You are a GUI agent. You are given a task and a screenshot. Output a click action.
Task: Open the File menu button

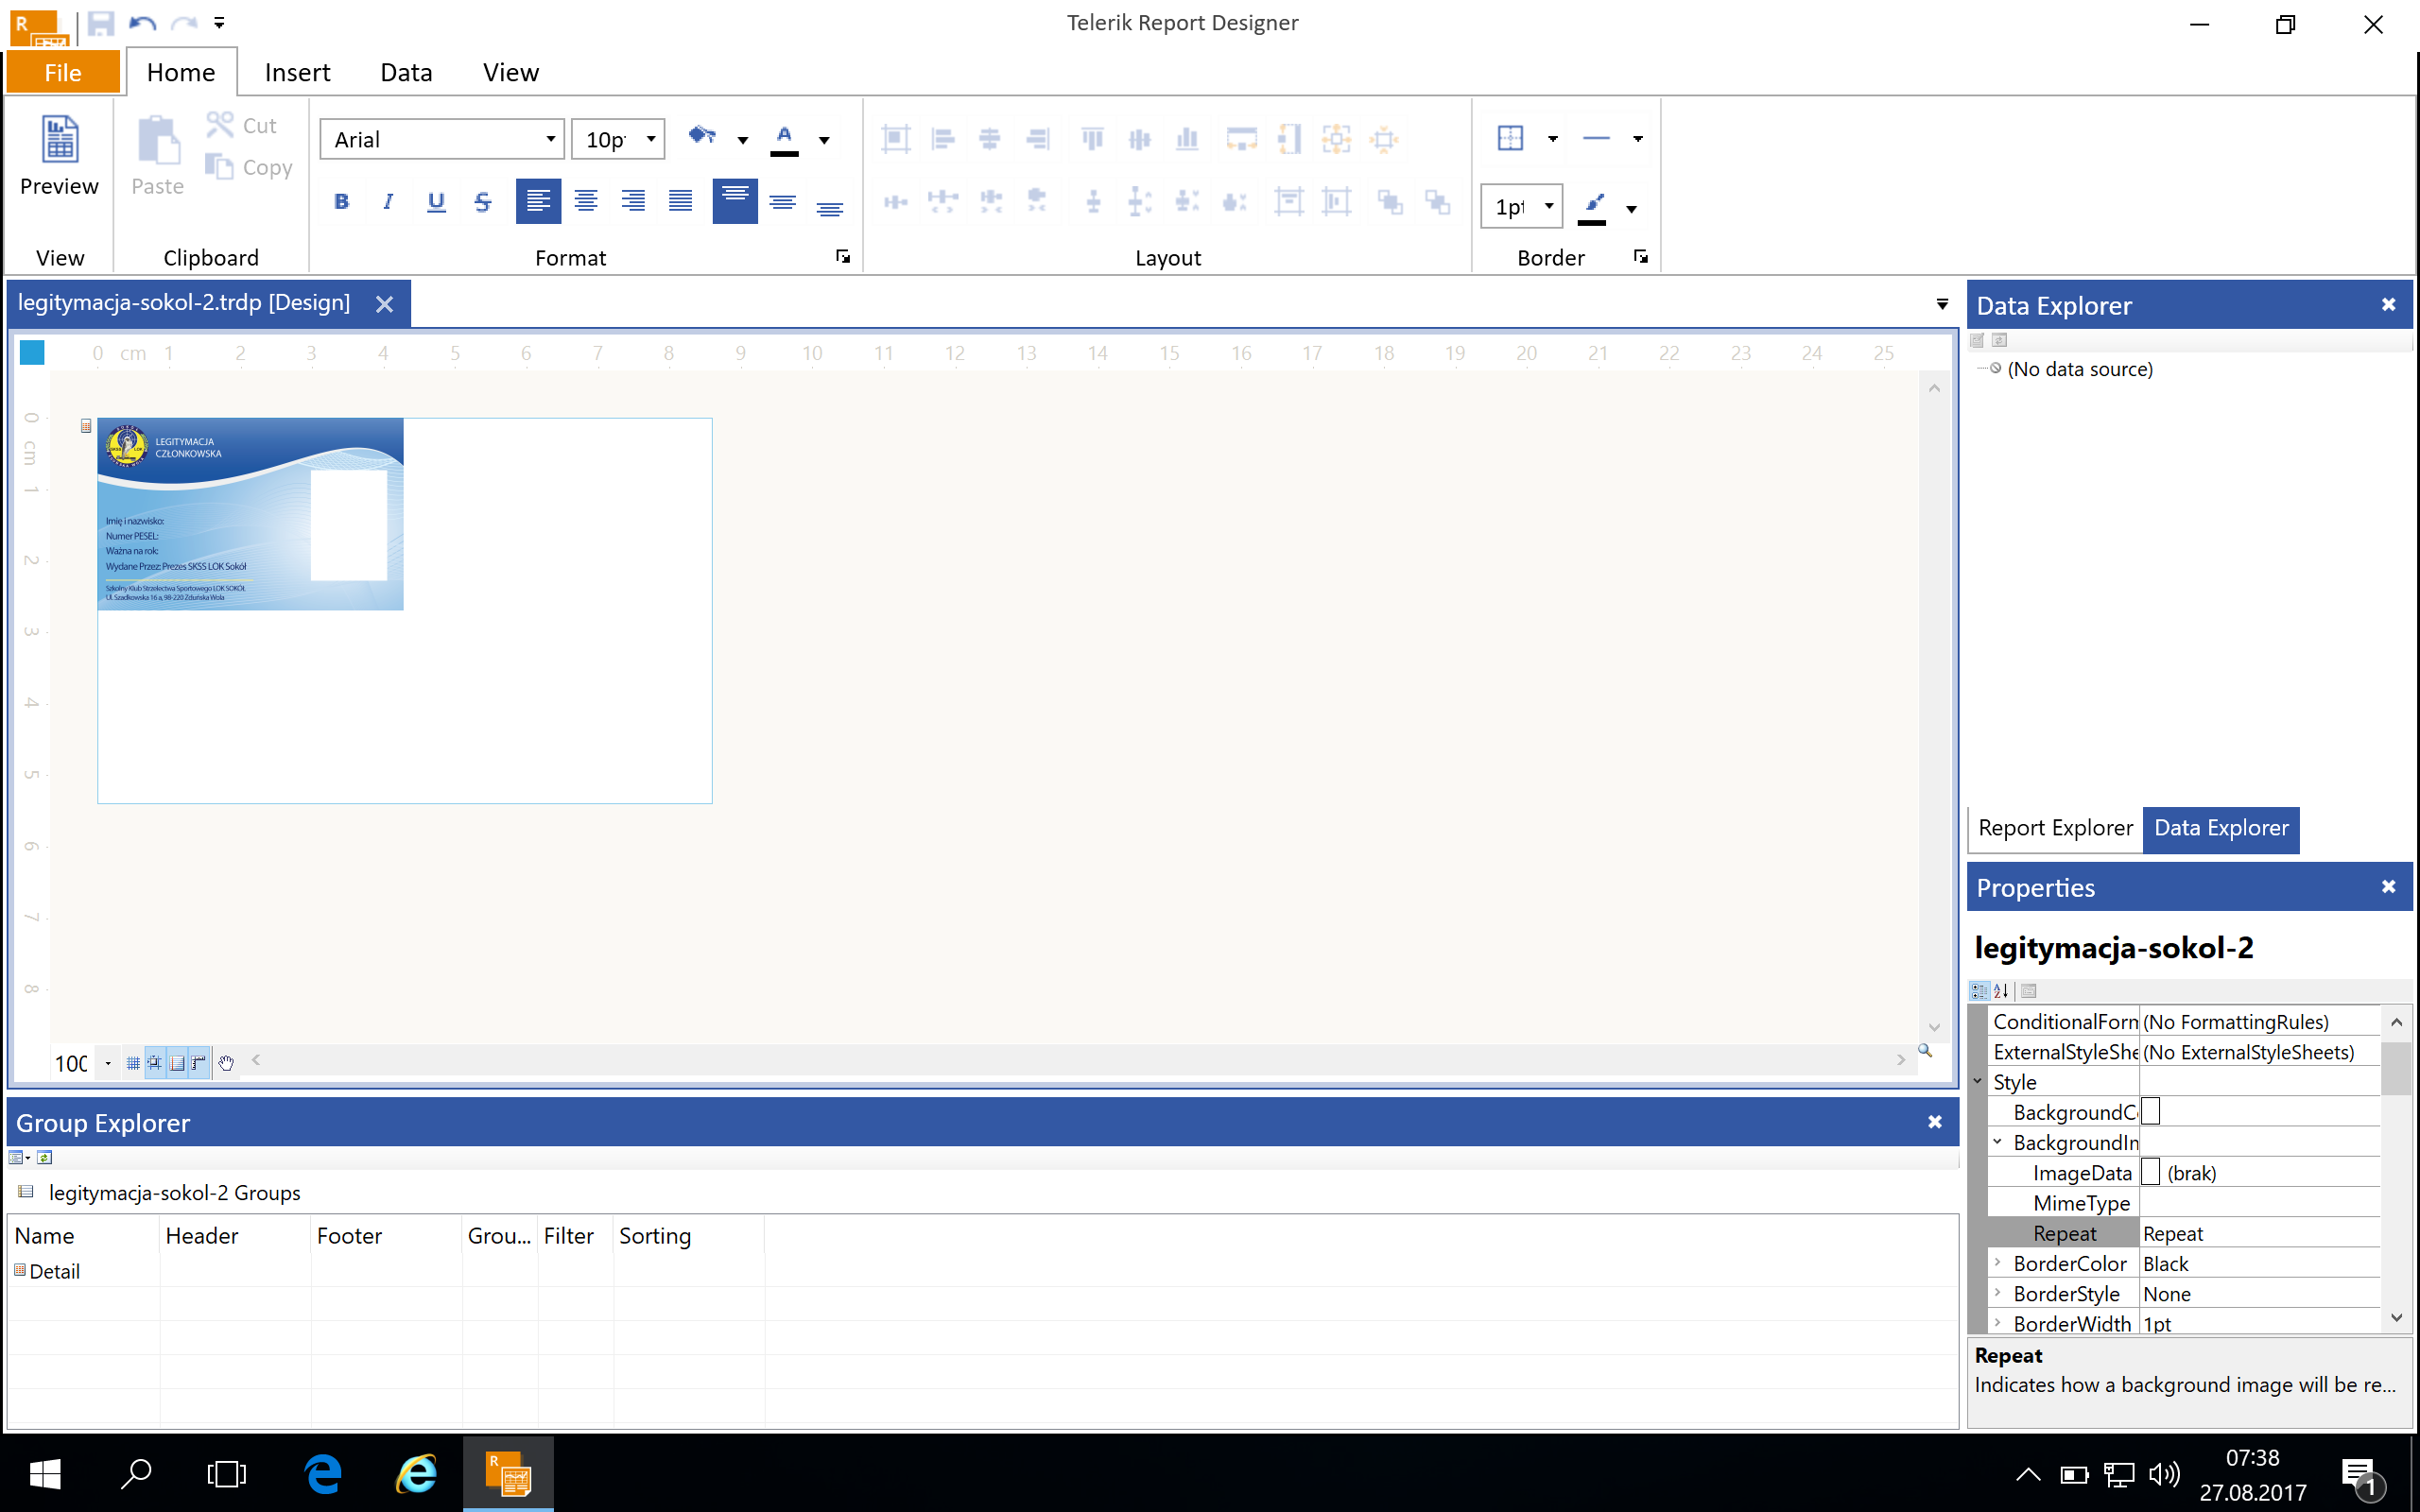click(63, 72)
